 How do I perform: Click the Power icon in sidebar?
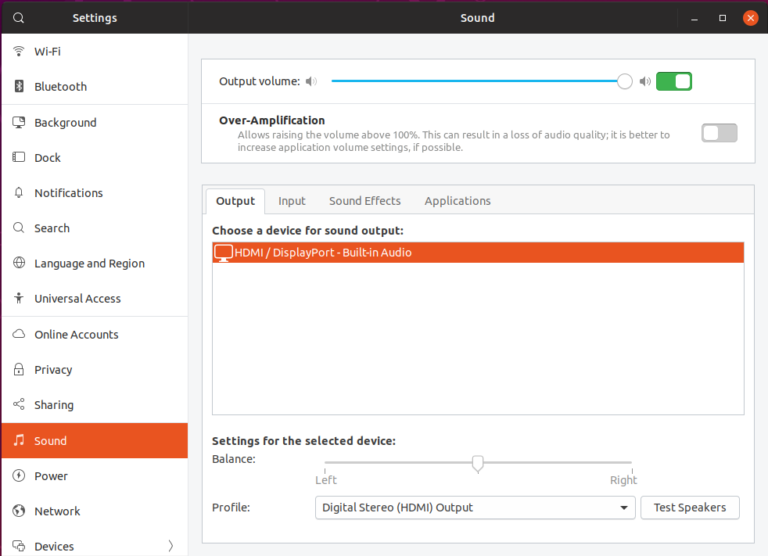coord(19,476)
